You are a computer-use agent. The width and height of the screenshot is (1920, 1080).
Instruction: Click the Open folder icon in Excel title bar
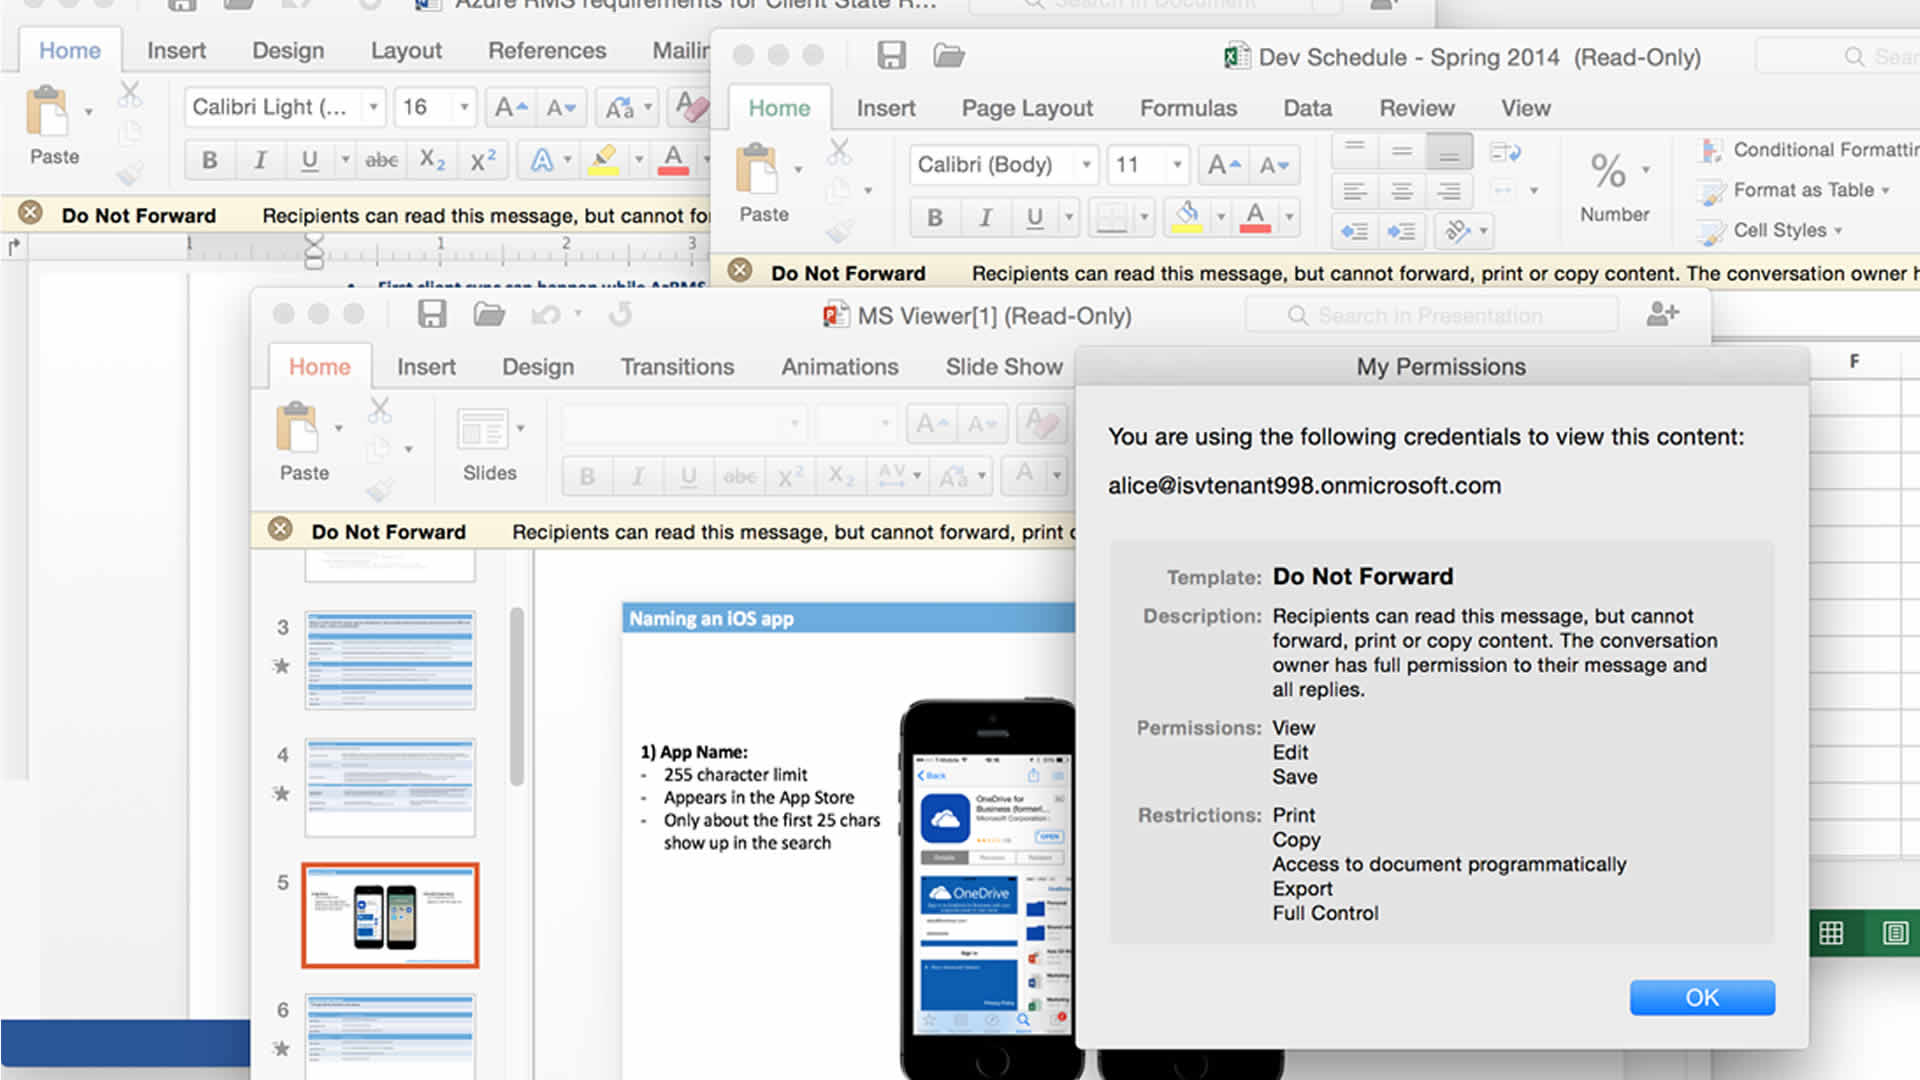pyautogui.click(x=948, y=56)
